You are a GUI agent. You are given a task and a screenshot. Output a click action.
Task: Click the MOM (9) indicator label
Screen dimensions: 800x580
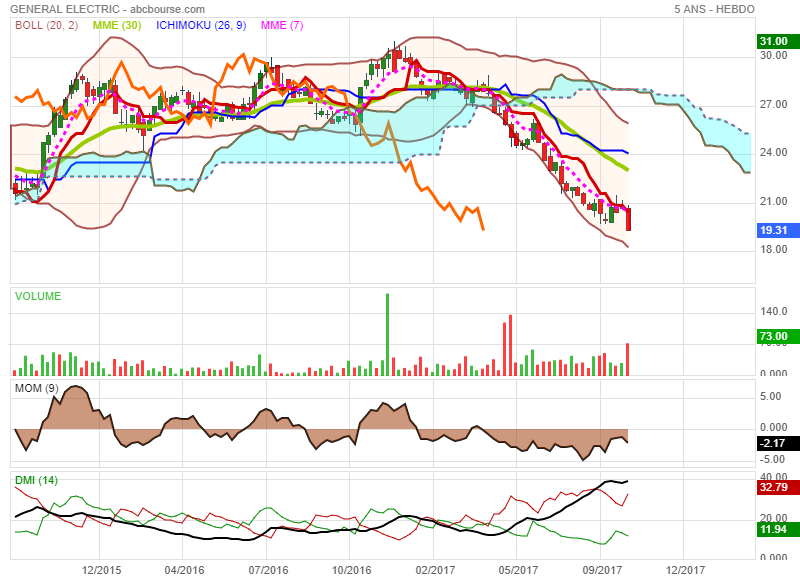36,389
